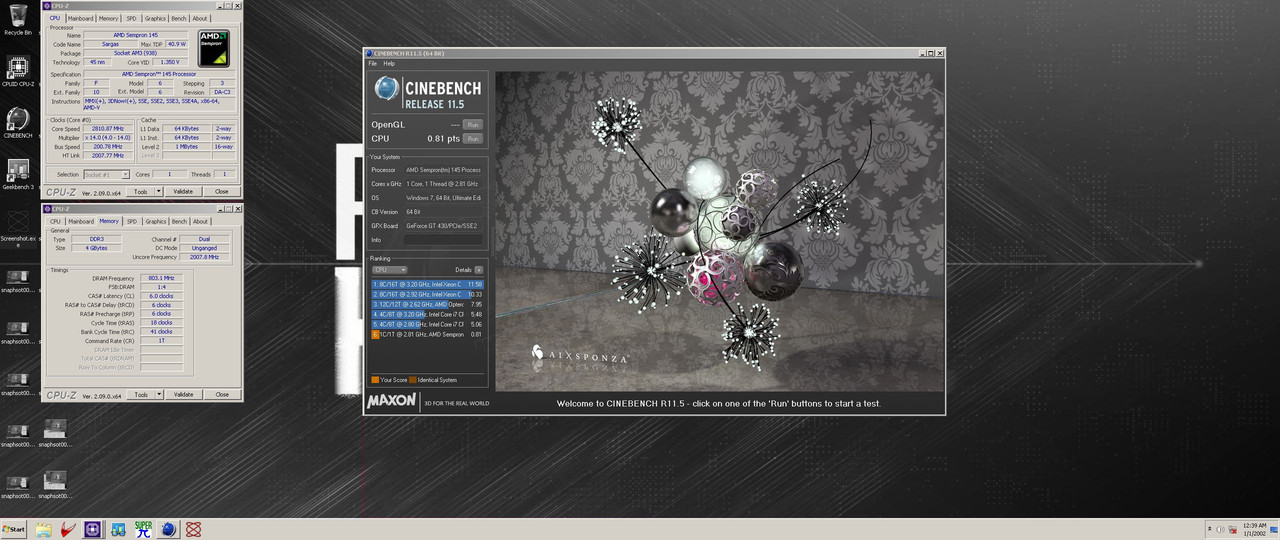This screenshot has height=540, width=1280.
Task: Open Bench tab in bottom CPU-Z window
Action: (179, 221)
